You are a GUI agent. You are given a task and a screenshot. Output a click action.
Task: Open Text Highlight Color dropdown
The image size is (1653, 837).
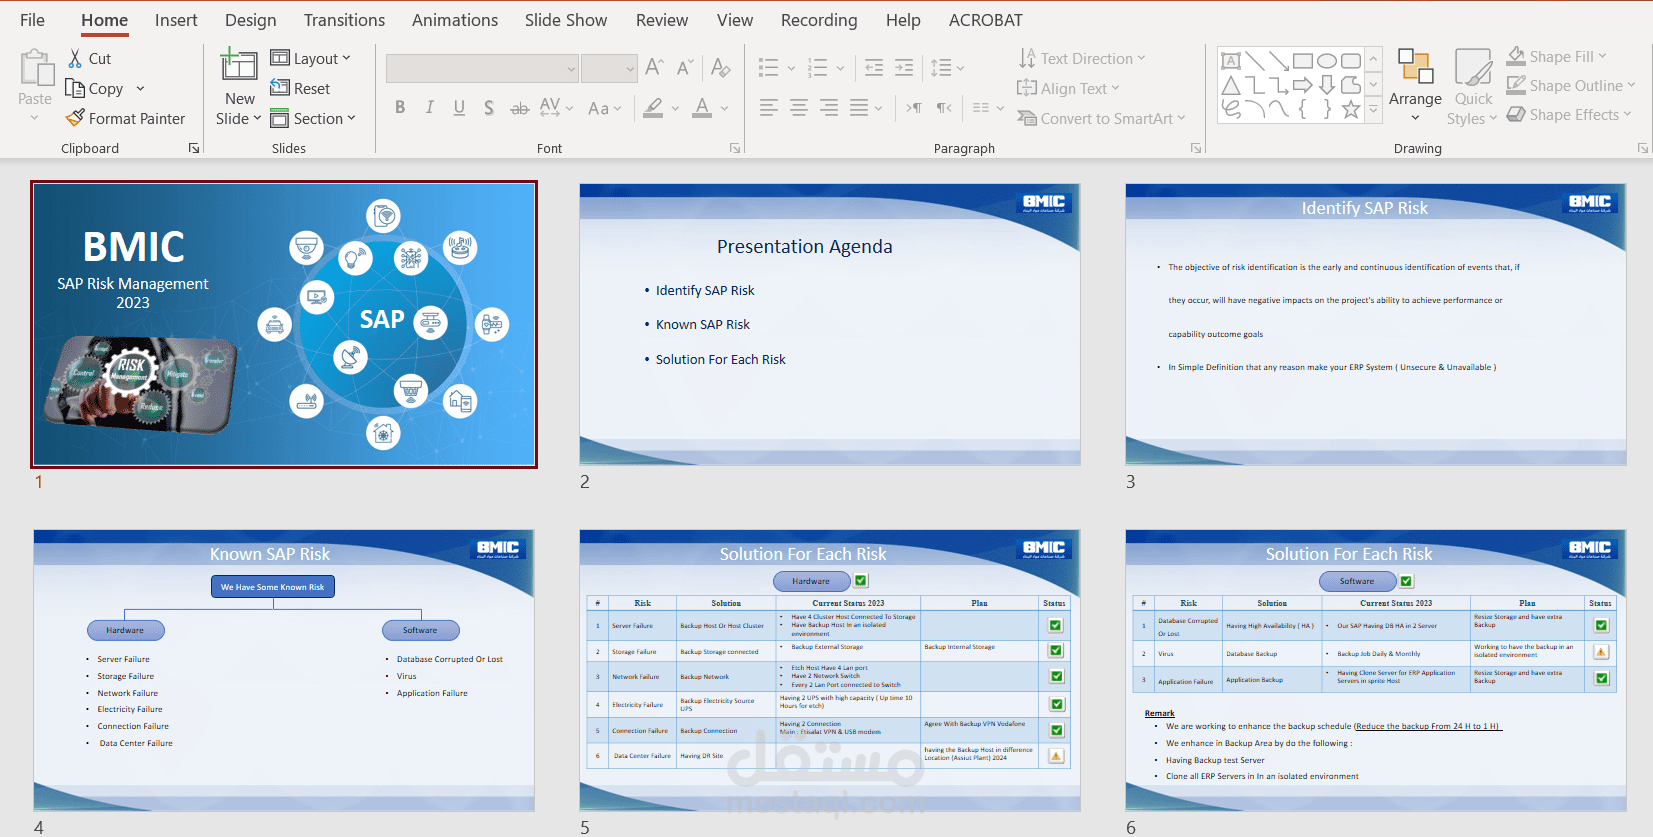point(675,108)
